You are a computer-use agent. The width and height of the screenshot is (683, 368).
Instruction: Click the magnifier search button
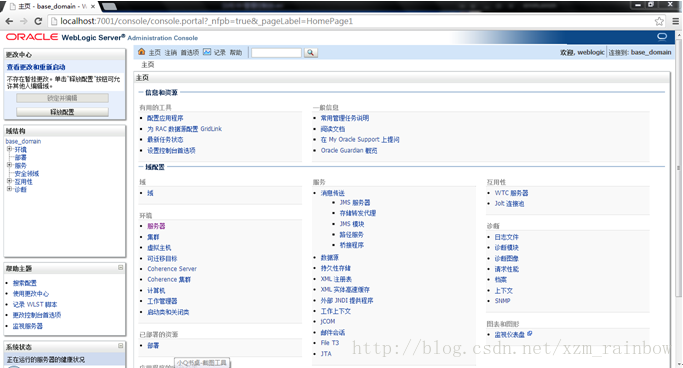coord(311,53)
